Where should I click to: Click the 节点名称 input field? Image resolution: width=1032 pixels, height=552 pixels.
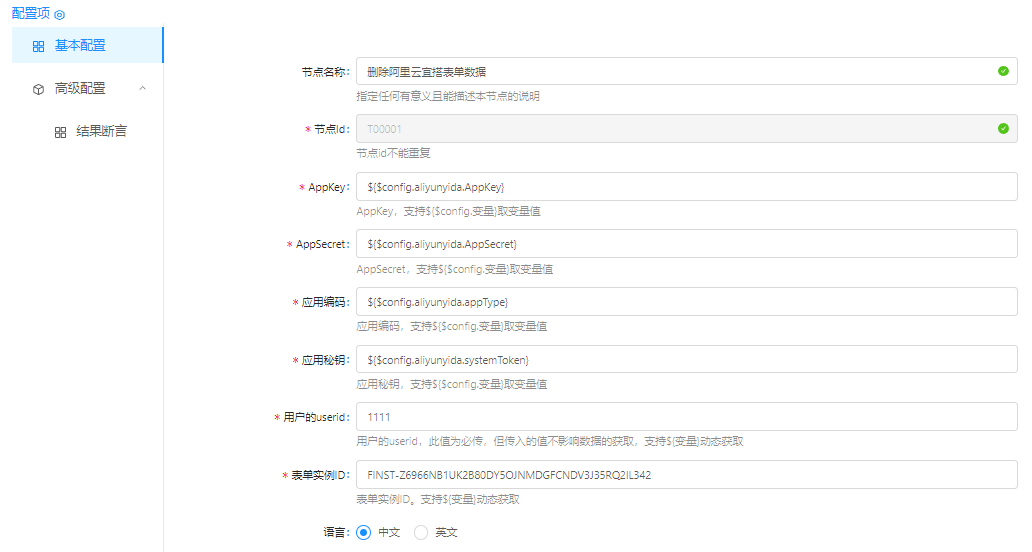click(x=670, y=71)
